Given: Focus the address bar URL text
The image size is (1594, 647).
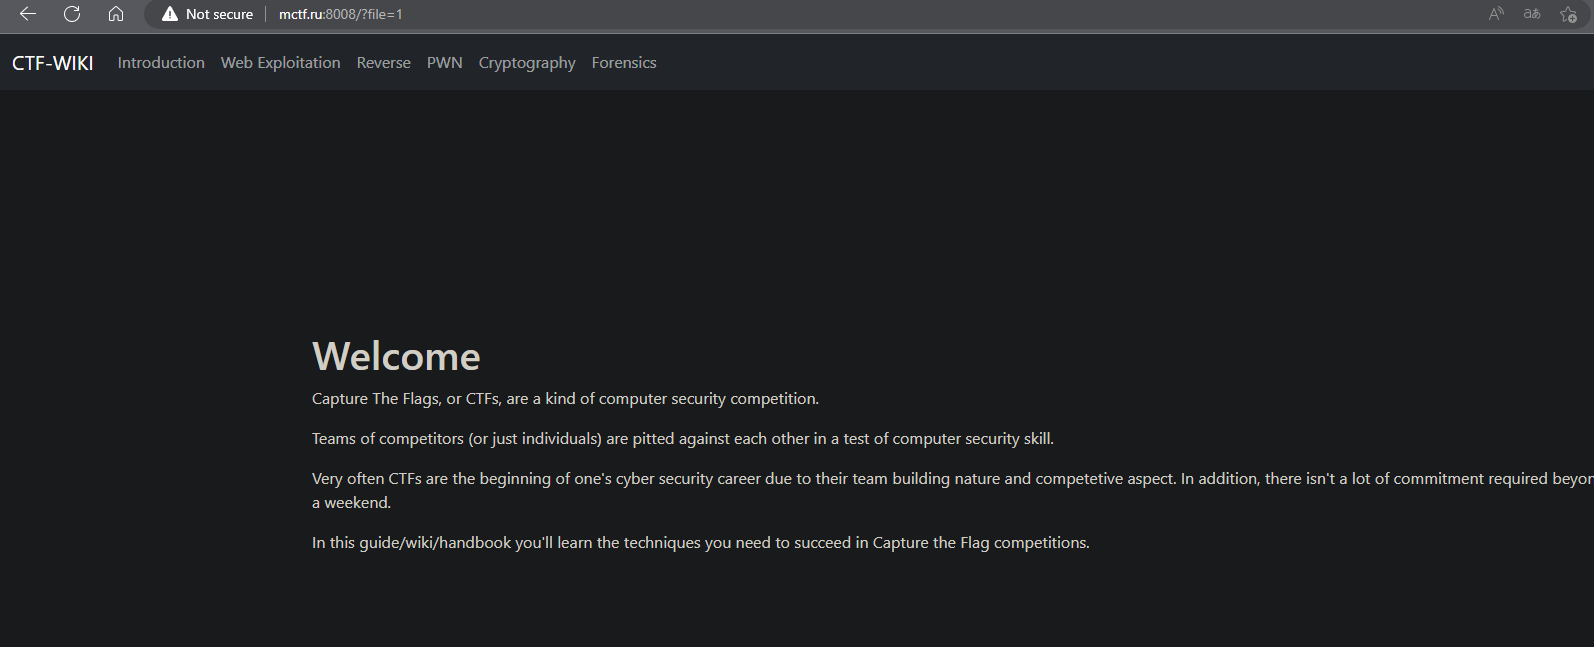Looking at the screenshot, I should point(341,14).
